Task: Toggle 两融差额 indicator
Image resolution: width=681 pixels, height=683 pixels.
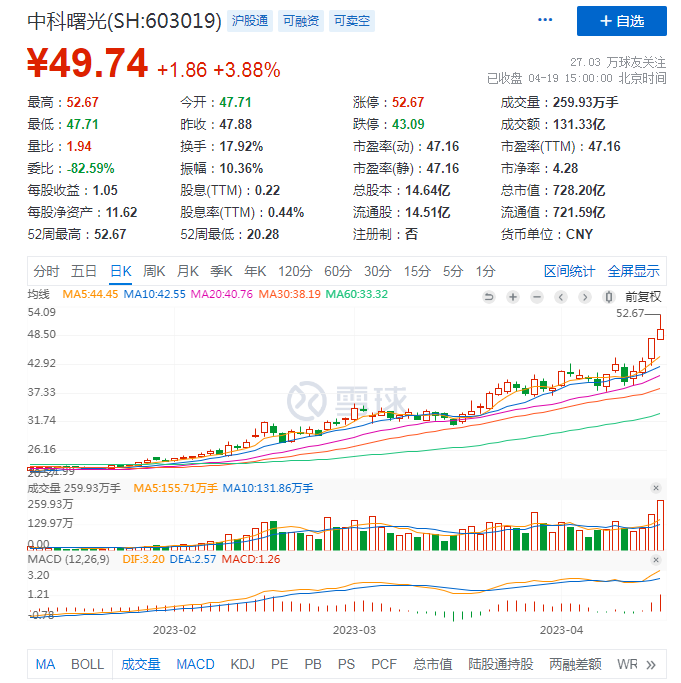Action: [x=575, y=664]
